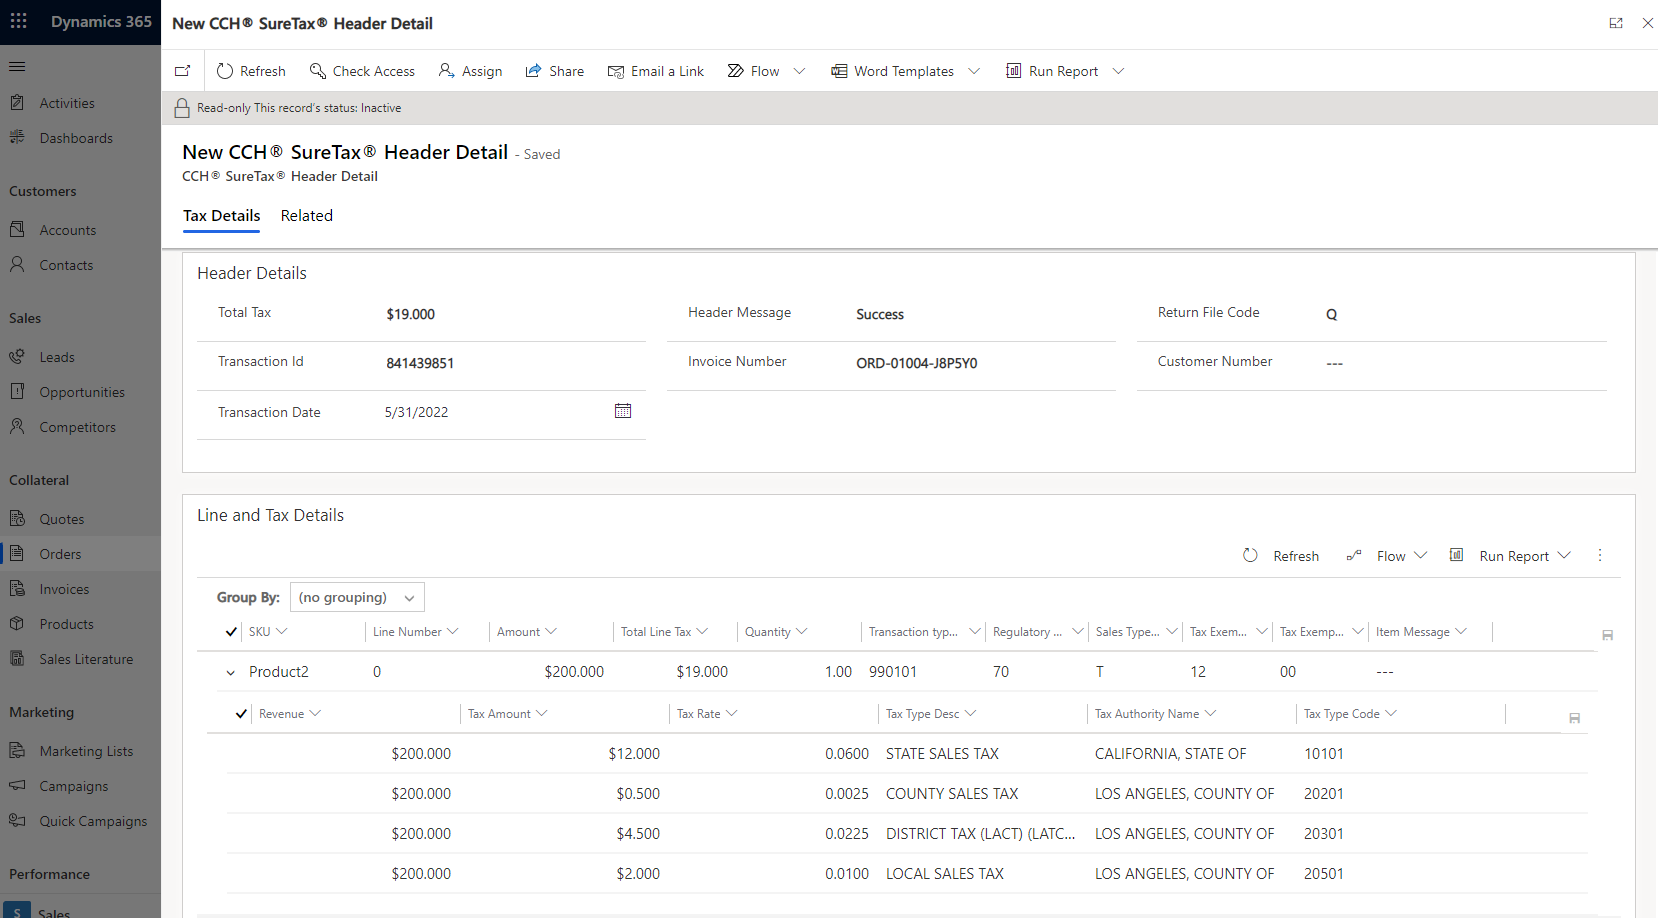The width and height of the screenshot is (1658, 918).
Task: Expand Word Templates dropdown chevron
Action: coord(974,71)
